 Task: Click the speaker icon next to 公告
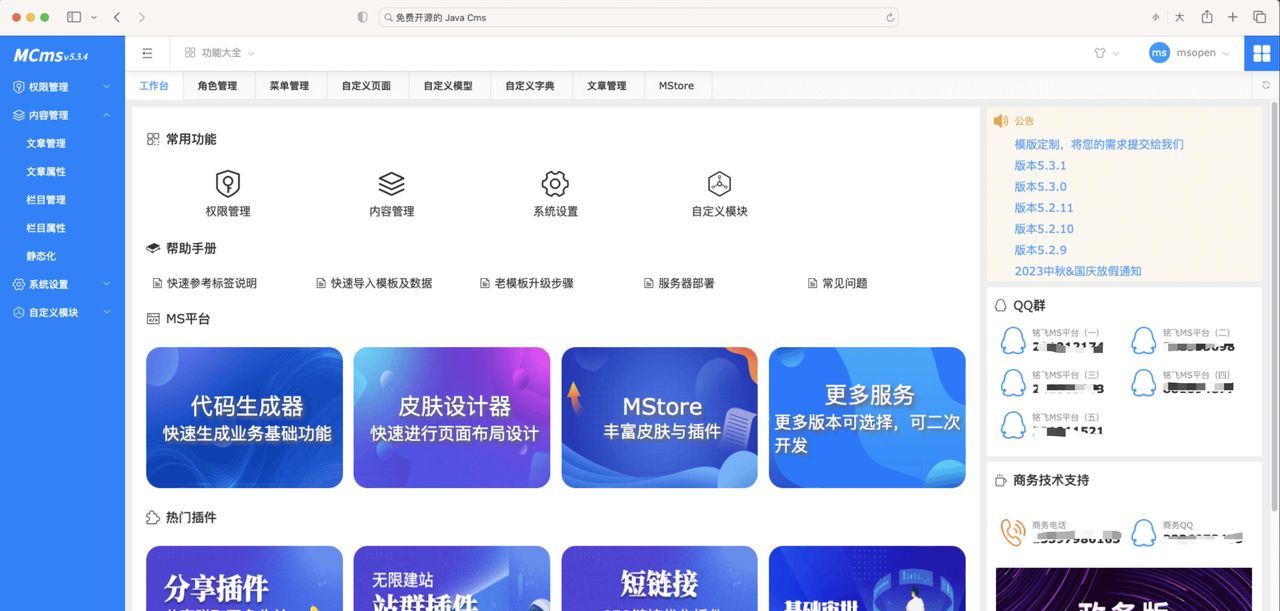pos(1000,120)
